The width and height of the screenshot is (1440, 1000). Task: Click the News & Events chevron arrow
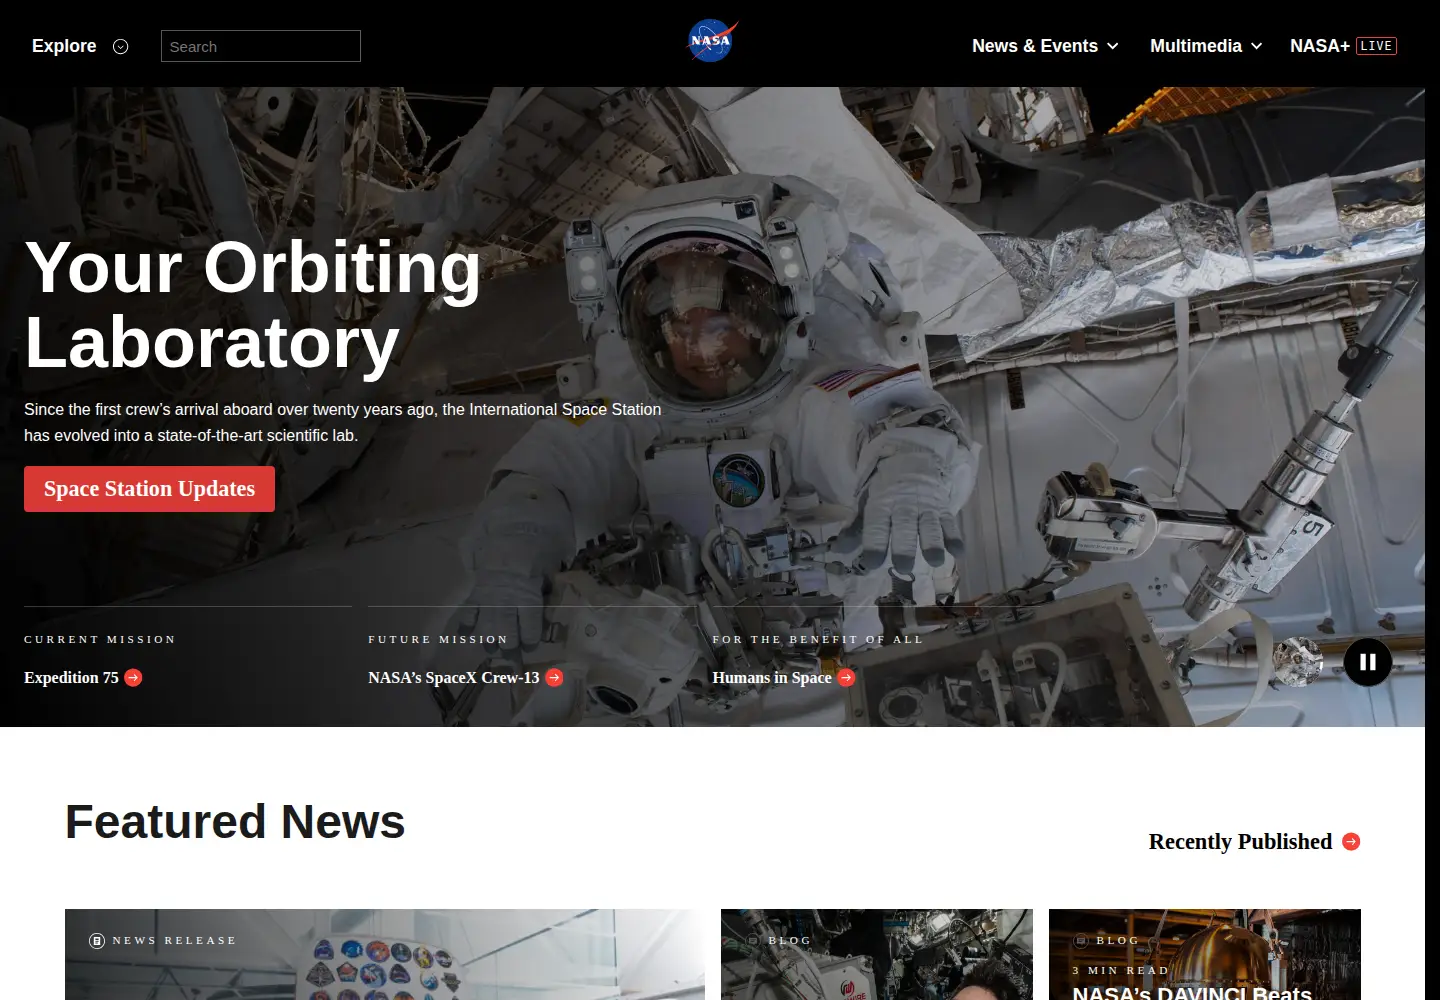click(1112, 46)
